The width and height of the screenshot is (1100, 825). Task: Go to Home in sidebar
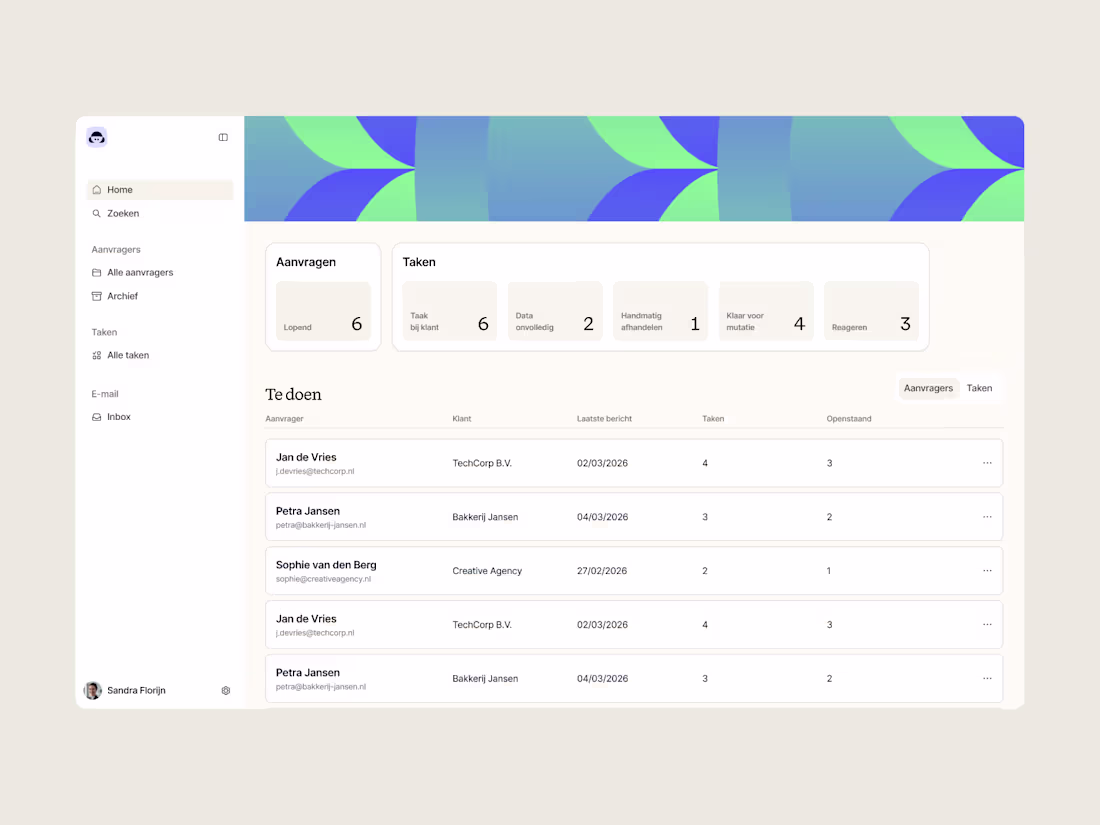[x=160, y=189]
